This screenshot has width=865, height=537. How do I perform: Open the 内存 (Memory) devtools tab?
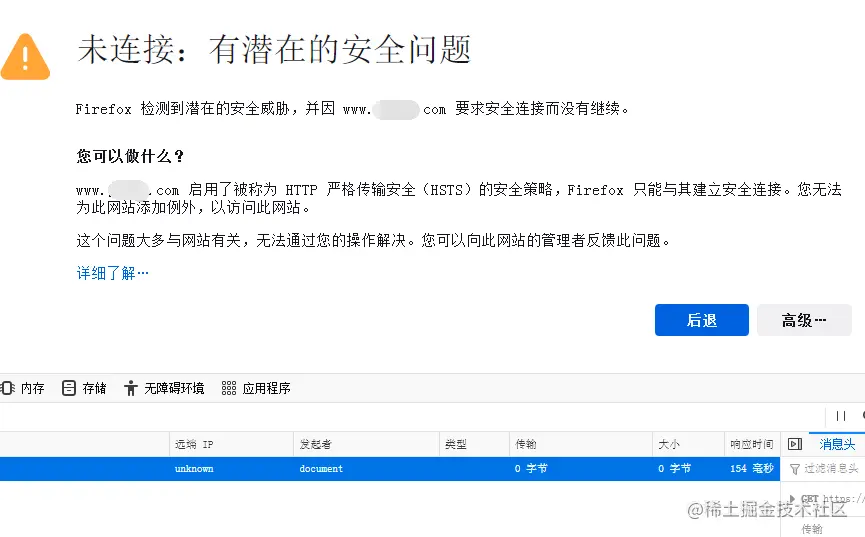pos(23,389)
